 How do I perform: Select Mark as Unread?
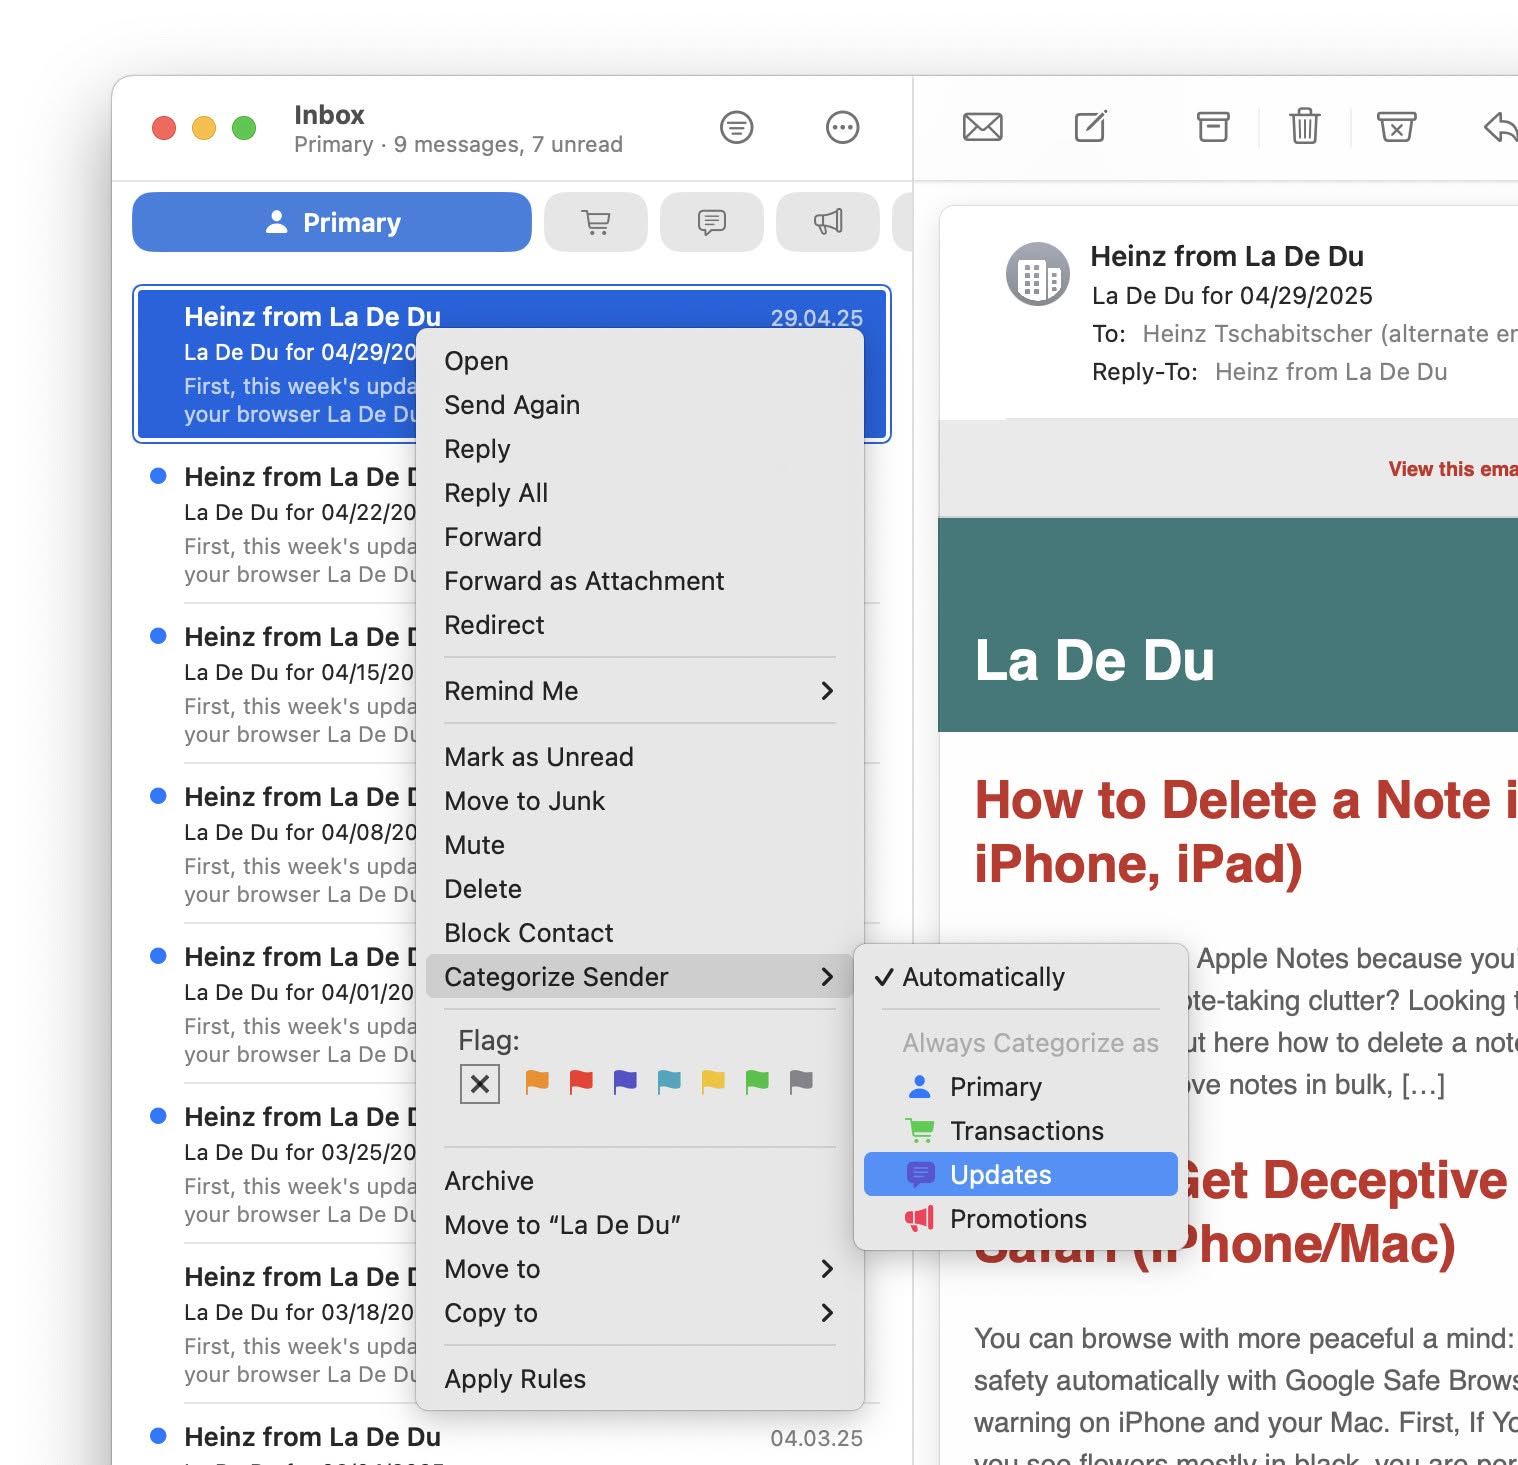tap(640, 757)
